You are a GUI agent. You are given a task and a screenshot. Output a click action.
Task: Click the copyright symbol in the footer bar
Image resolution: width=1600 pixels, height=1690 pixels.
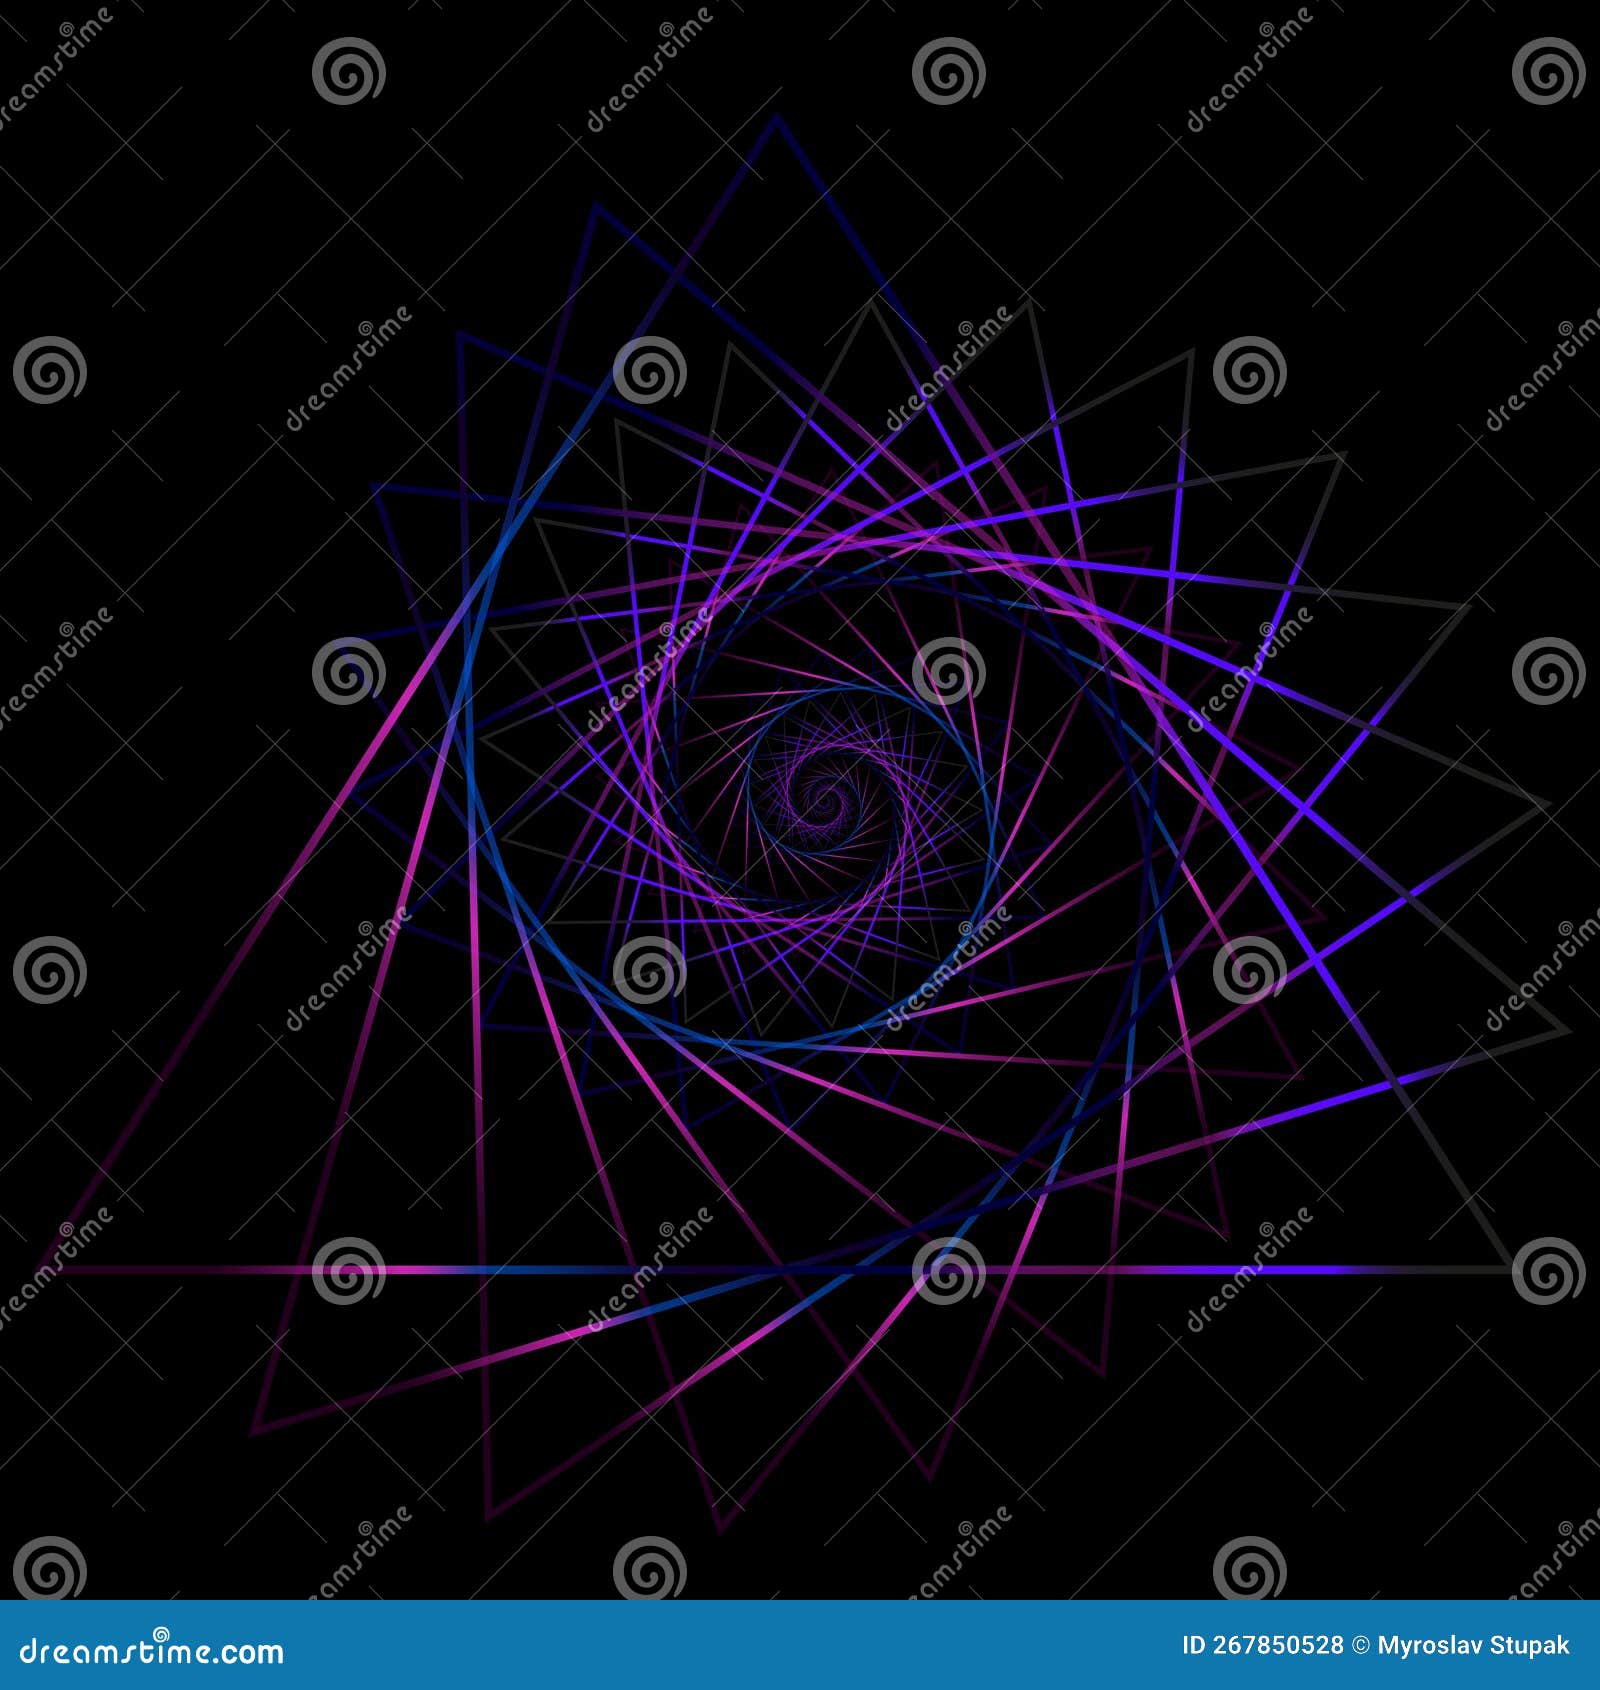click(1360, 1644)
